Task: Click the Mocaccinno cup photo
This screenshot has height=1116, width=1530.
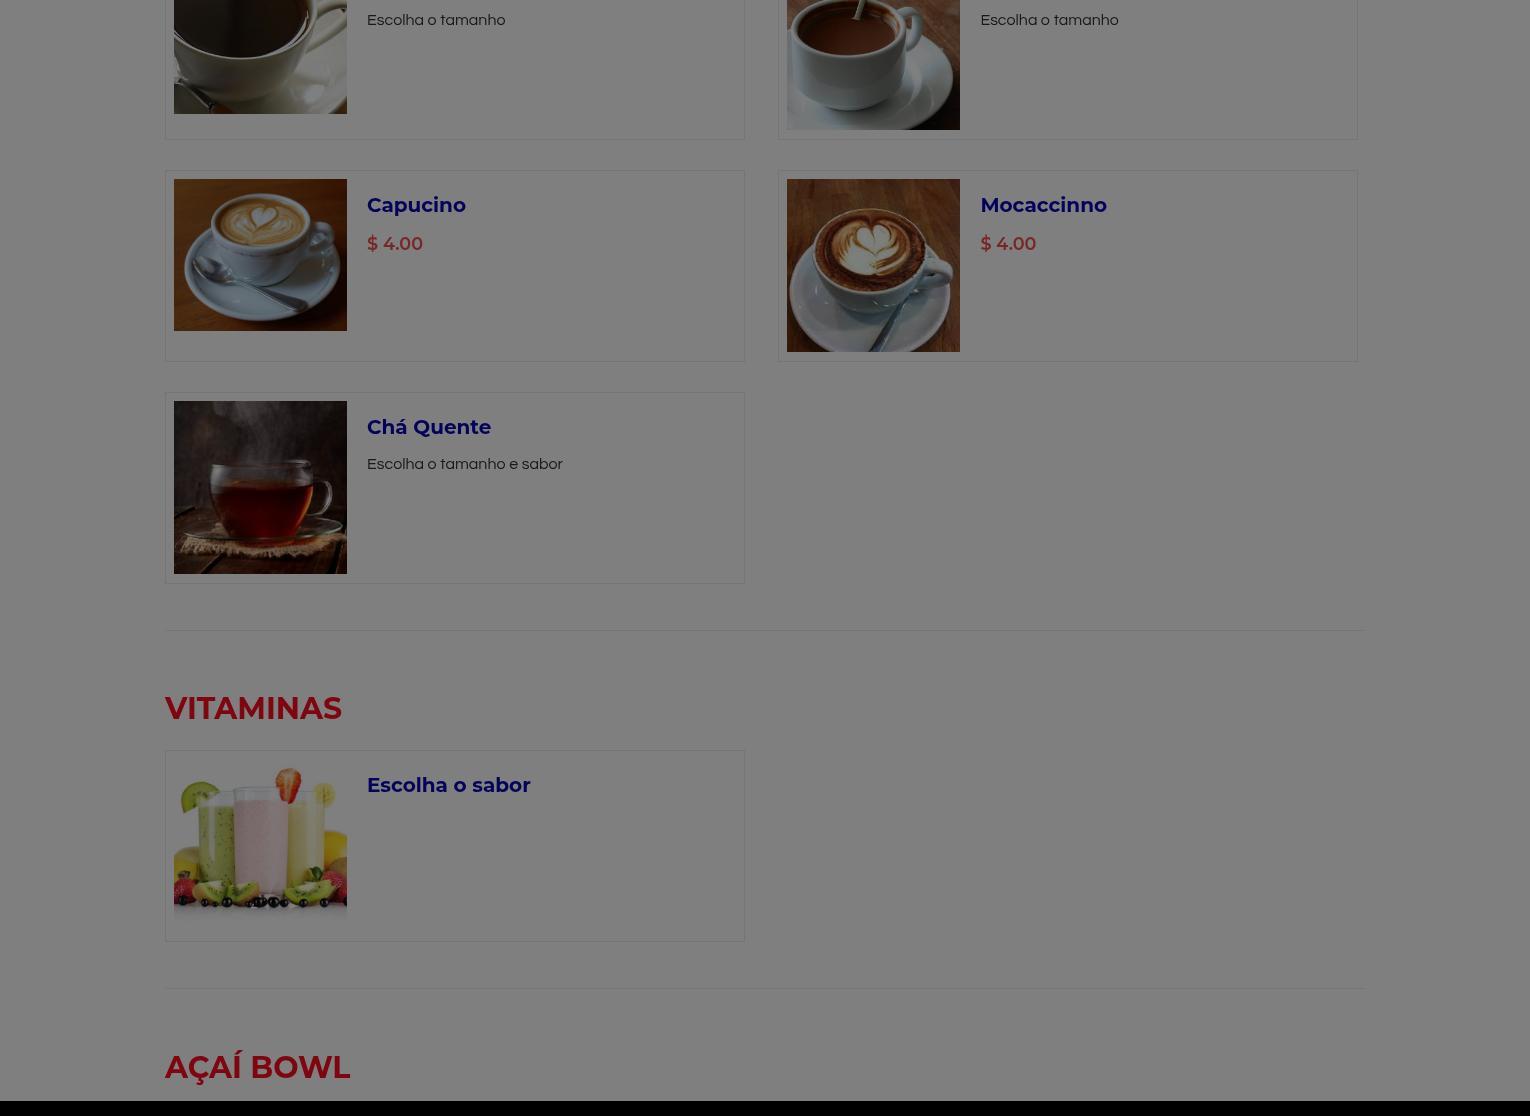Action: [873, 265]
